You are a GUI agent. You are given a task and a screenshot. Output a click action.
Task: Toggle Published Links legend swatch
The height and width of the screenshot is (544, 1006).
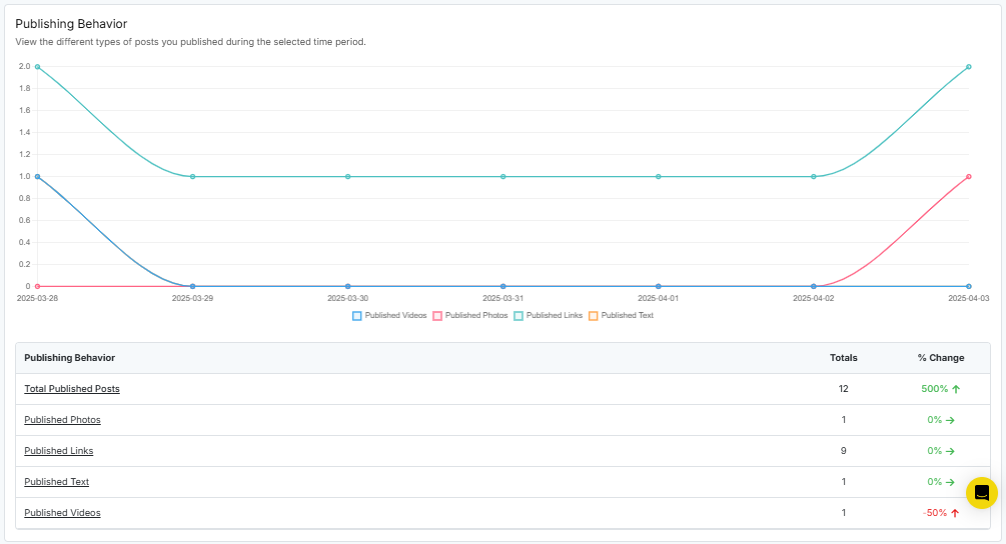pos(518,316)
